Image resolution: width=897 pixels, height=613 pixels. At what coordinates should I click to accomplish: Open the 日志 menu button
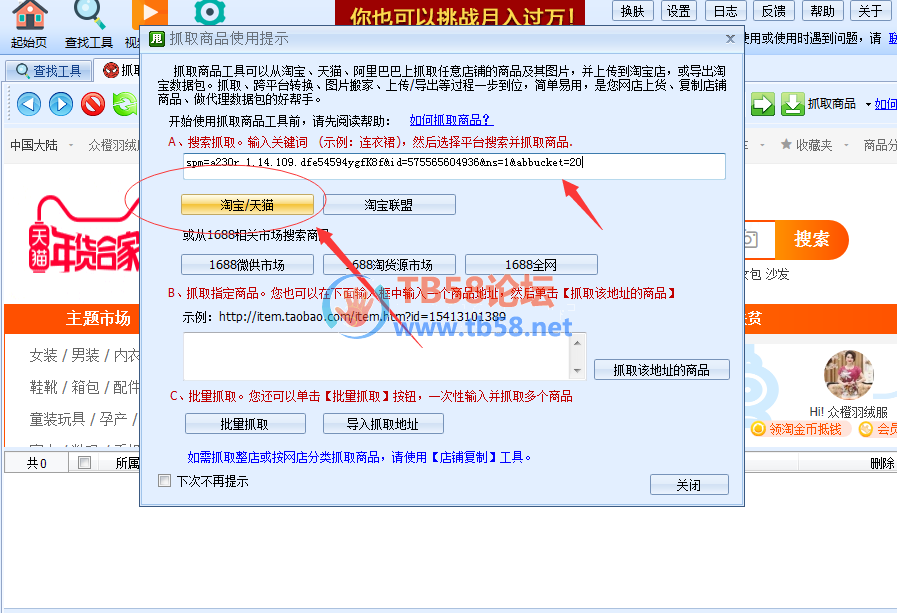[x=725, y=11]
